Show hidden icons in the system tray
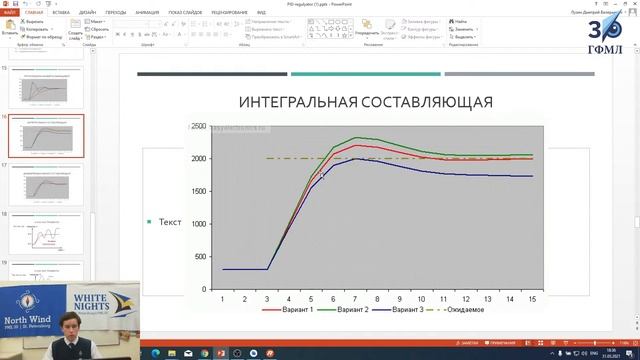640x360 pixels. click(552, 353)
